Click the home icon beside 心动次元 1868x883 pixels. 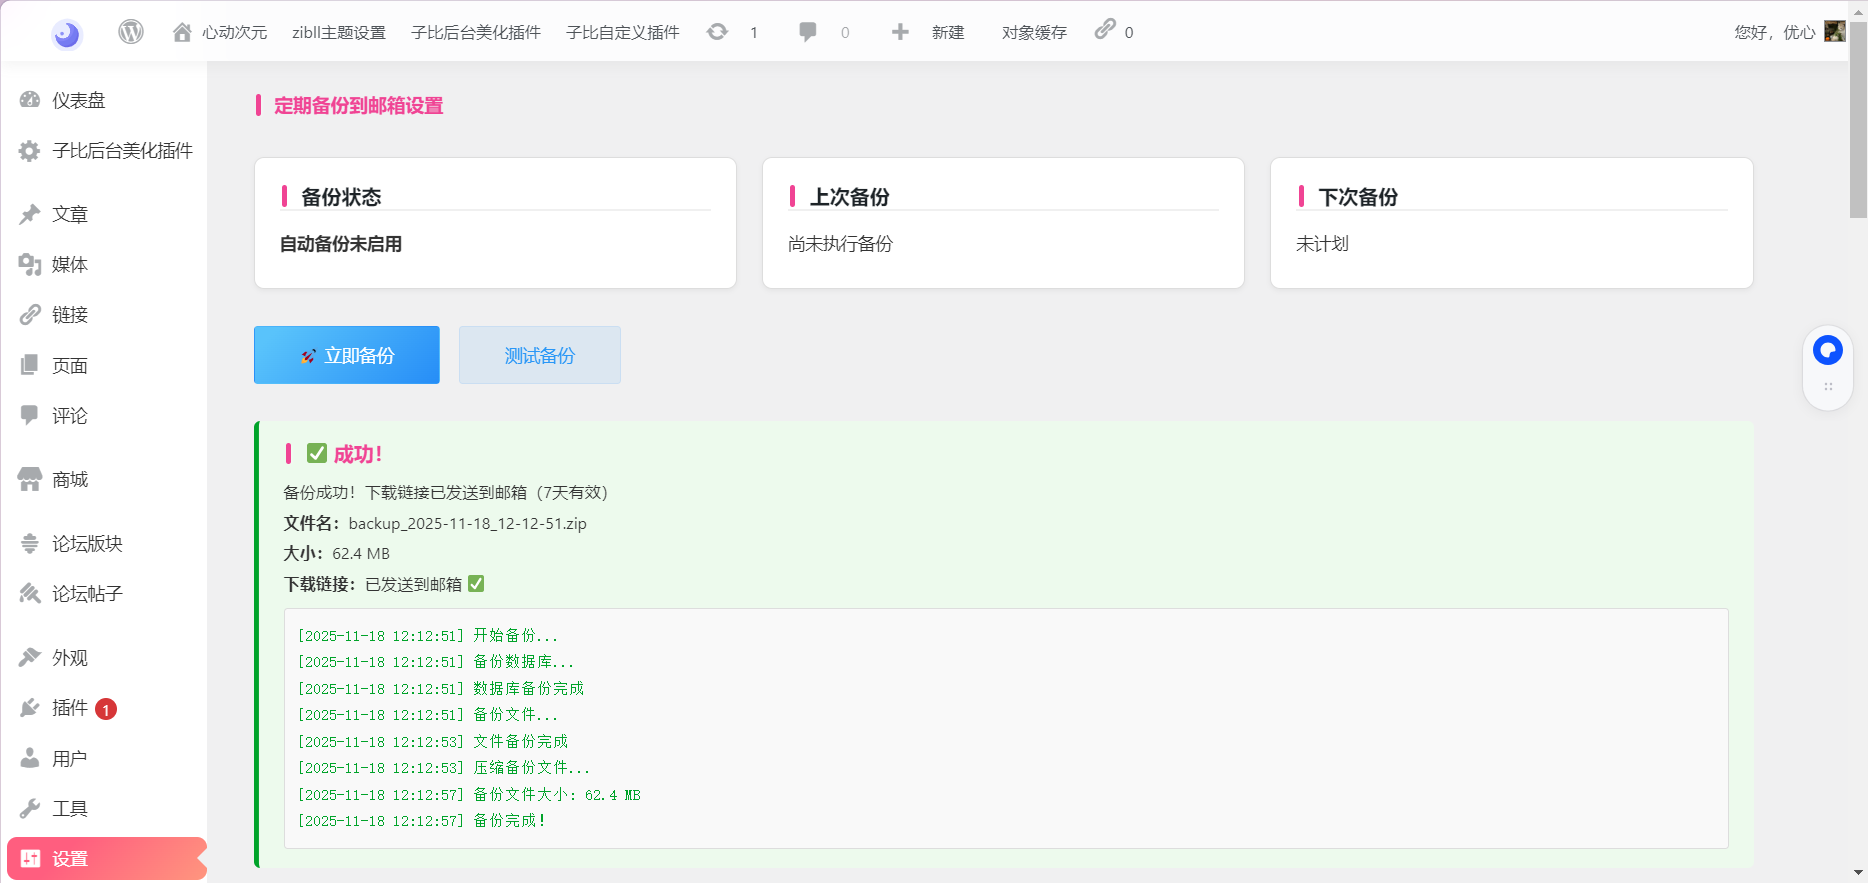pyautogui.click(x=182, y=32)
